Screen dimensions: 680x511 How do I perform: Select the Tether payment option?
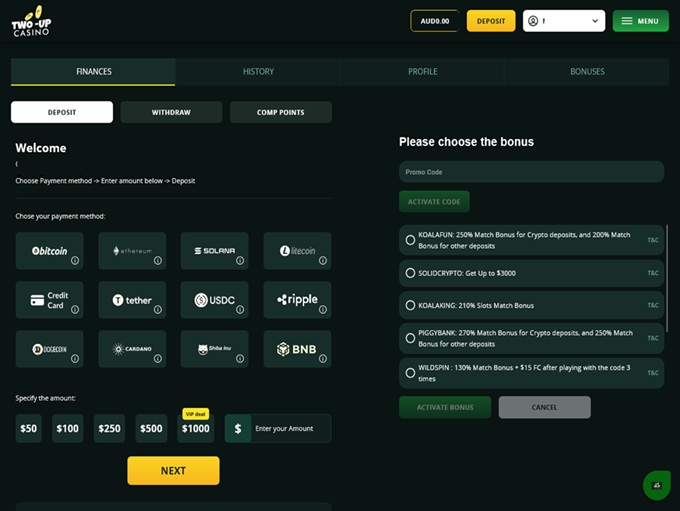[132, 300]
